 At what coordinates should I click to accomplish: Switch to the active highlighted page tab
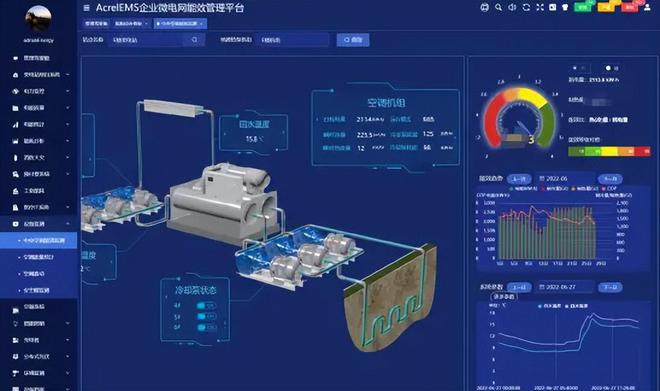click(180, 24)
